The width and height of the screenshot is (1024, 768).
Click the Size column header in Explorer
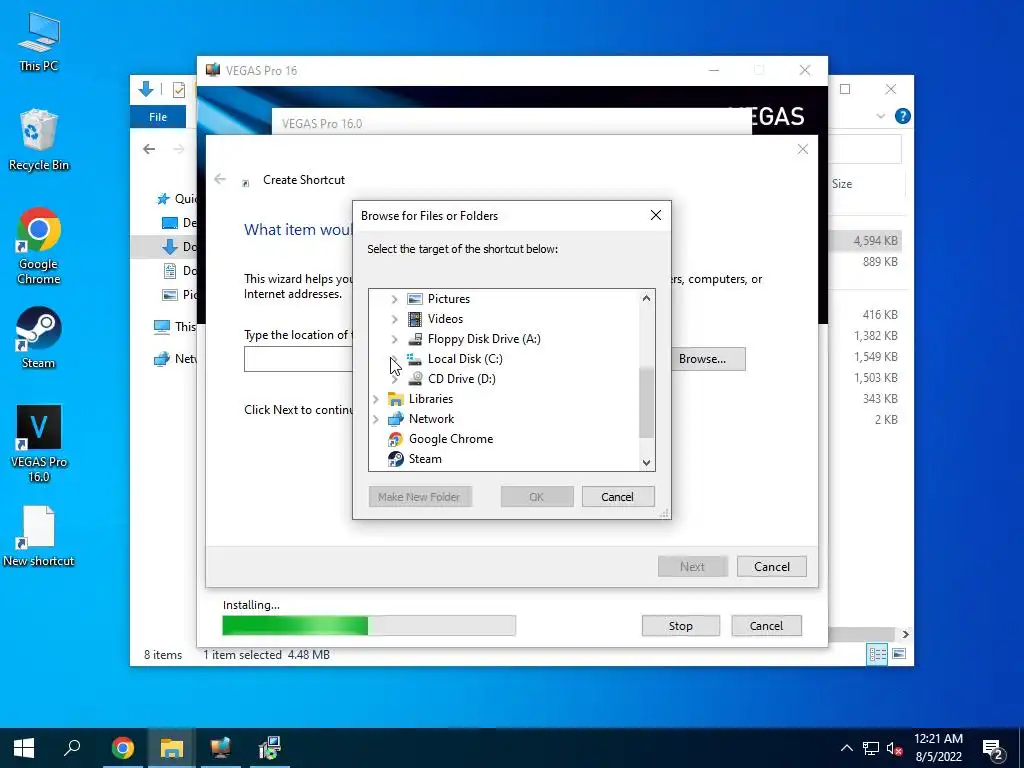[842, 184]
